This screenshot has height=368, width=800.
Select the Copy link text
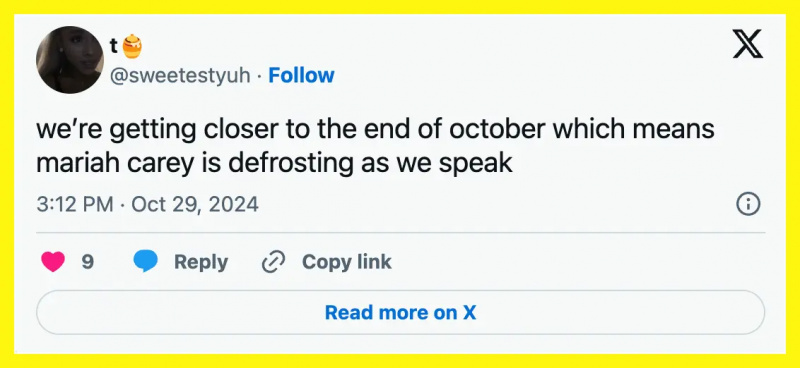(x=347, y=262)
